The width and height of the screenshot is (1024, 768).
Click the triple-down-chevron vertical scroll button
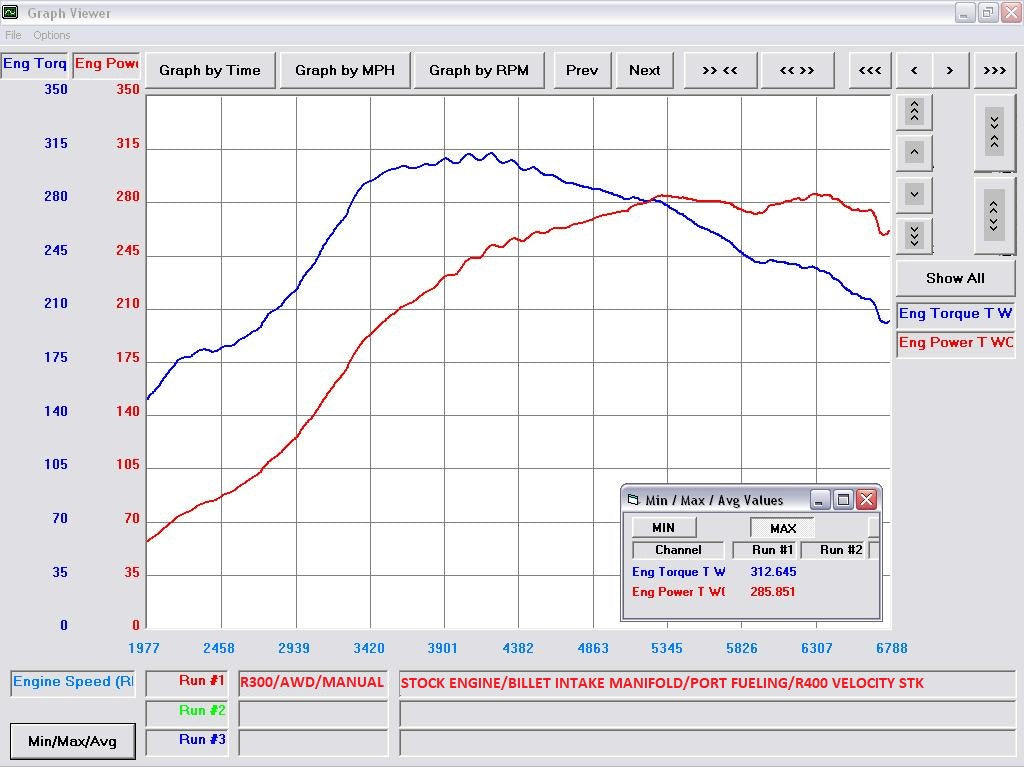coord(914,235)
